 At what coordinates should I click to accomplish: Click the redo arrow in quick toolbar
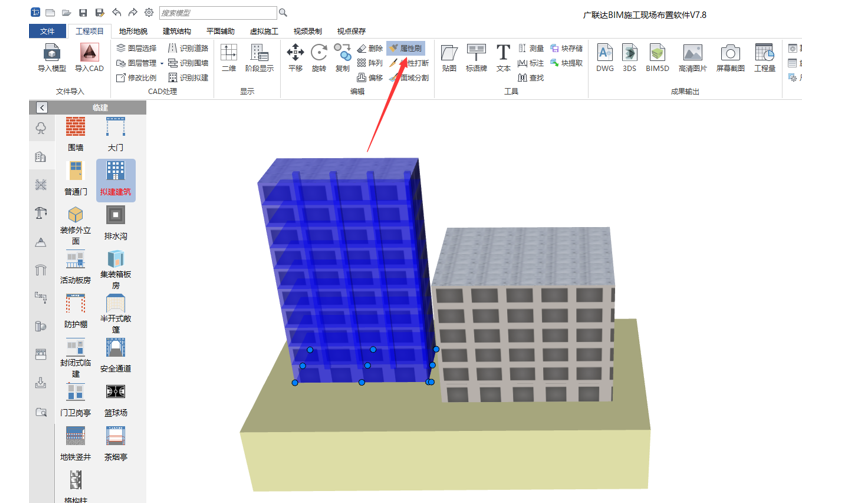(133, 12)
